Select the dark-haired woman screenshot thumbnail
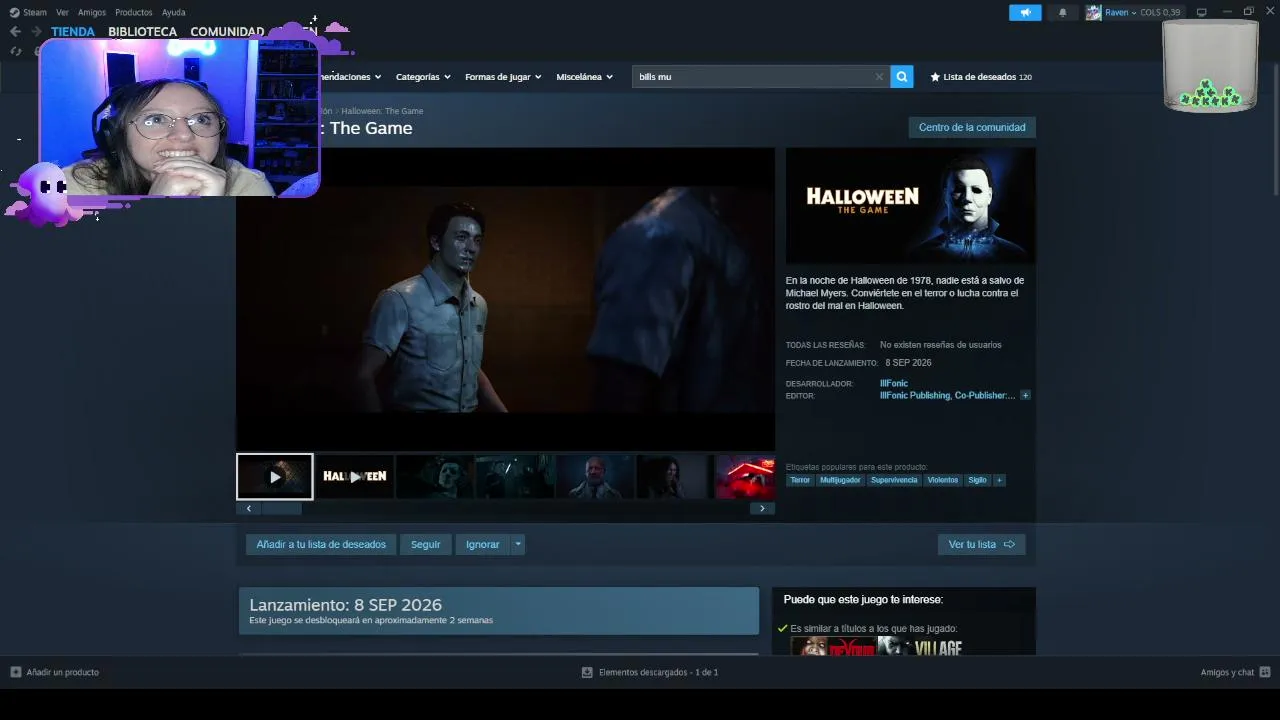1280x720 pixels. tap(675, 477)
